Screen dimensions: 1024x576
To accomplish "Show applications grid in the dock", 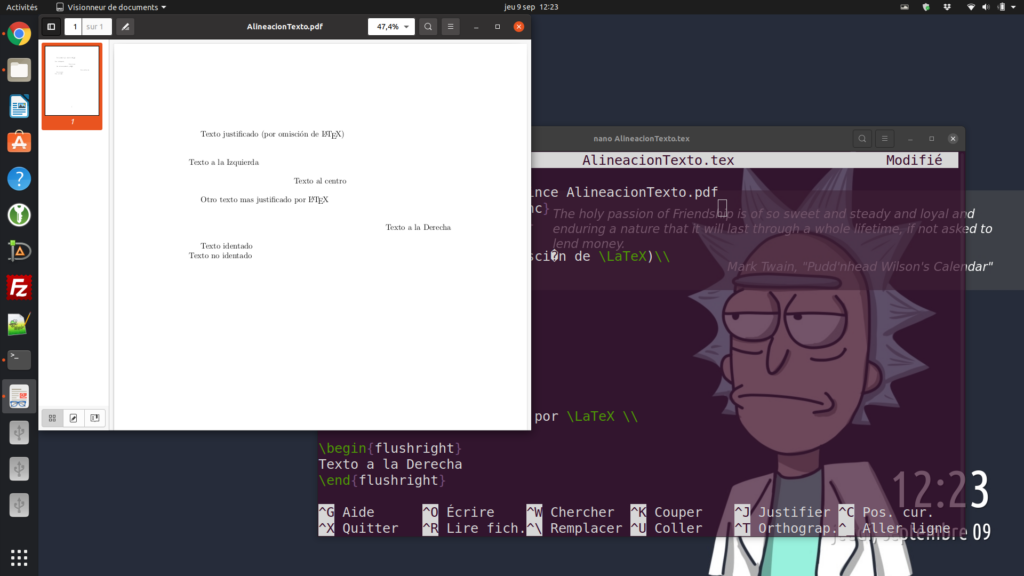I will point(19,556).
